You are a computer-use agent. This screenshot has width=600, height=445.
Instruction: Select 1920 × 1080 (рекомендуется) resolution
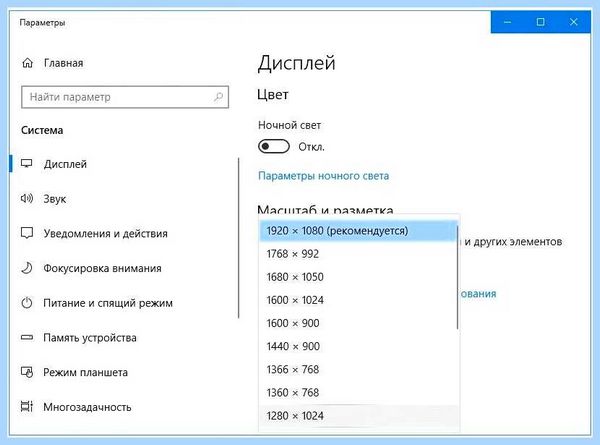[358, 231]
